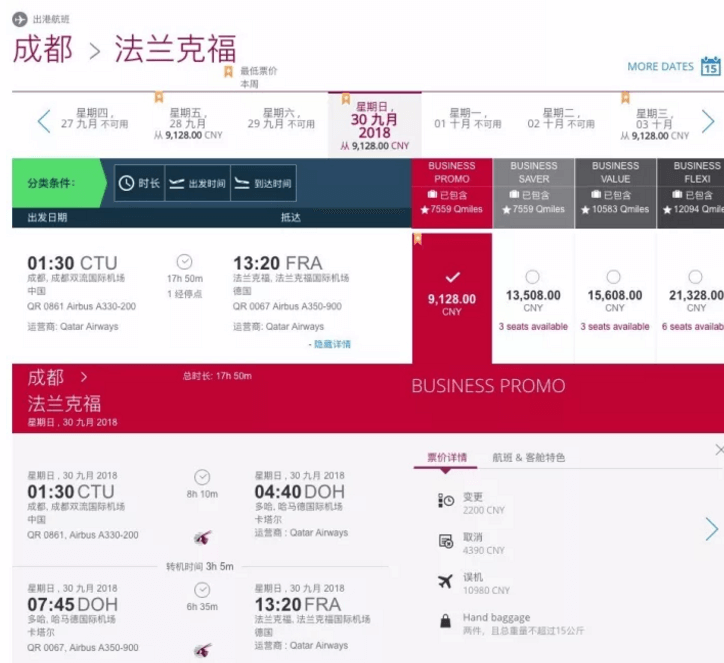Click the '1 经停点' stopover text
Image resolution: width=724 pixels, height=663 pixels.
pos(185,294)
